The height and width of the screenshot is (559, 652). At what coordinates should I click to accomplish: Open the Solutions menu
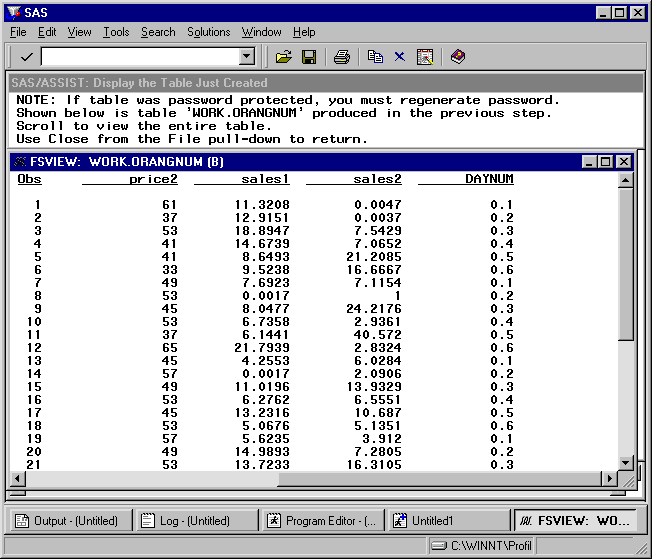pyautogui.click(x=209, y=32)
